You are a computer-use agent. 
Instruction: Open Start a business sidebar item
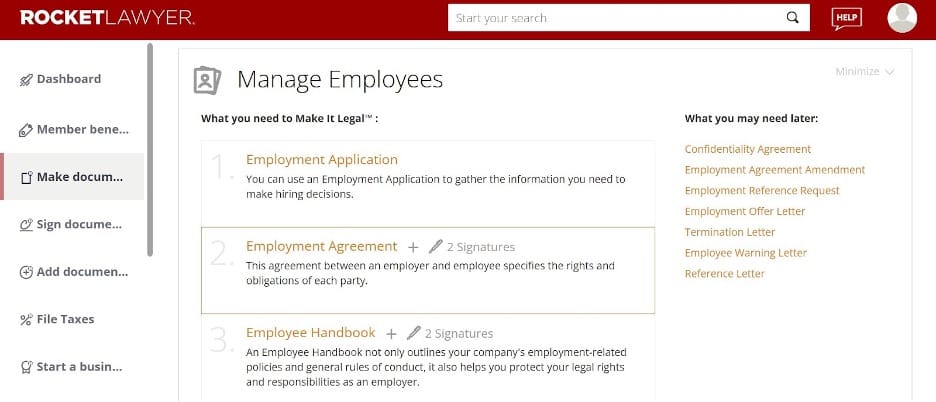click(79, 367)
